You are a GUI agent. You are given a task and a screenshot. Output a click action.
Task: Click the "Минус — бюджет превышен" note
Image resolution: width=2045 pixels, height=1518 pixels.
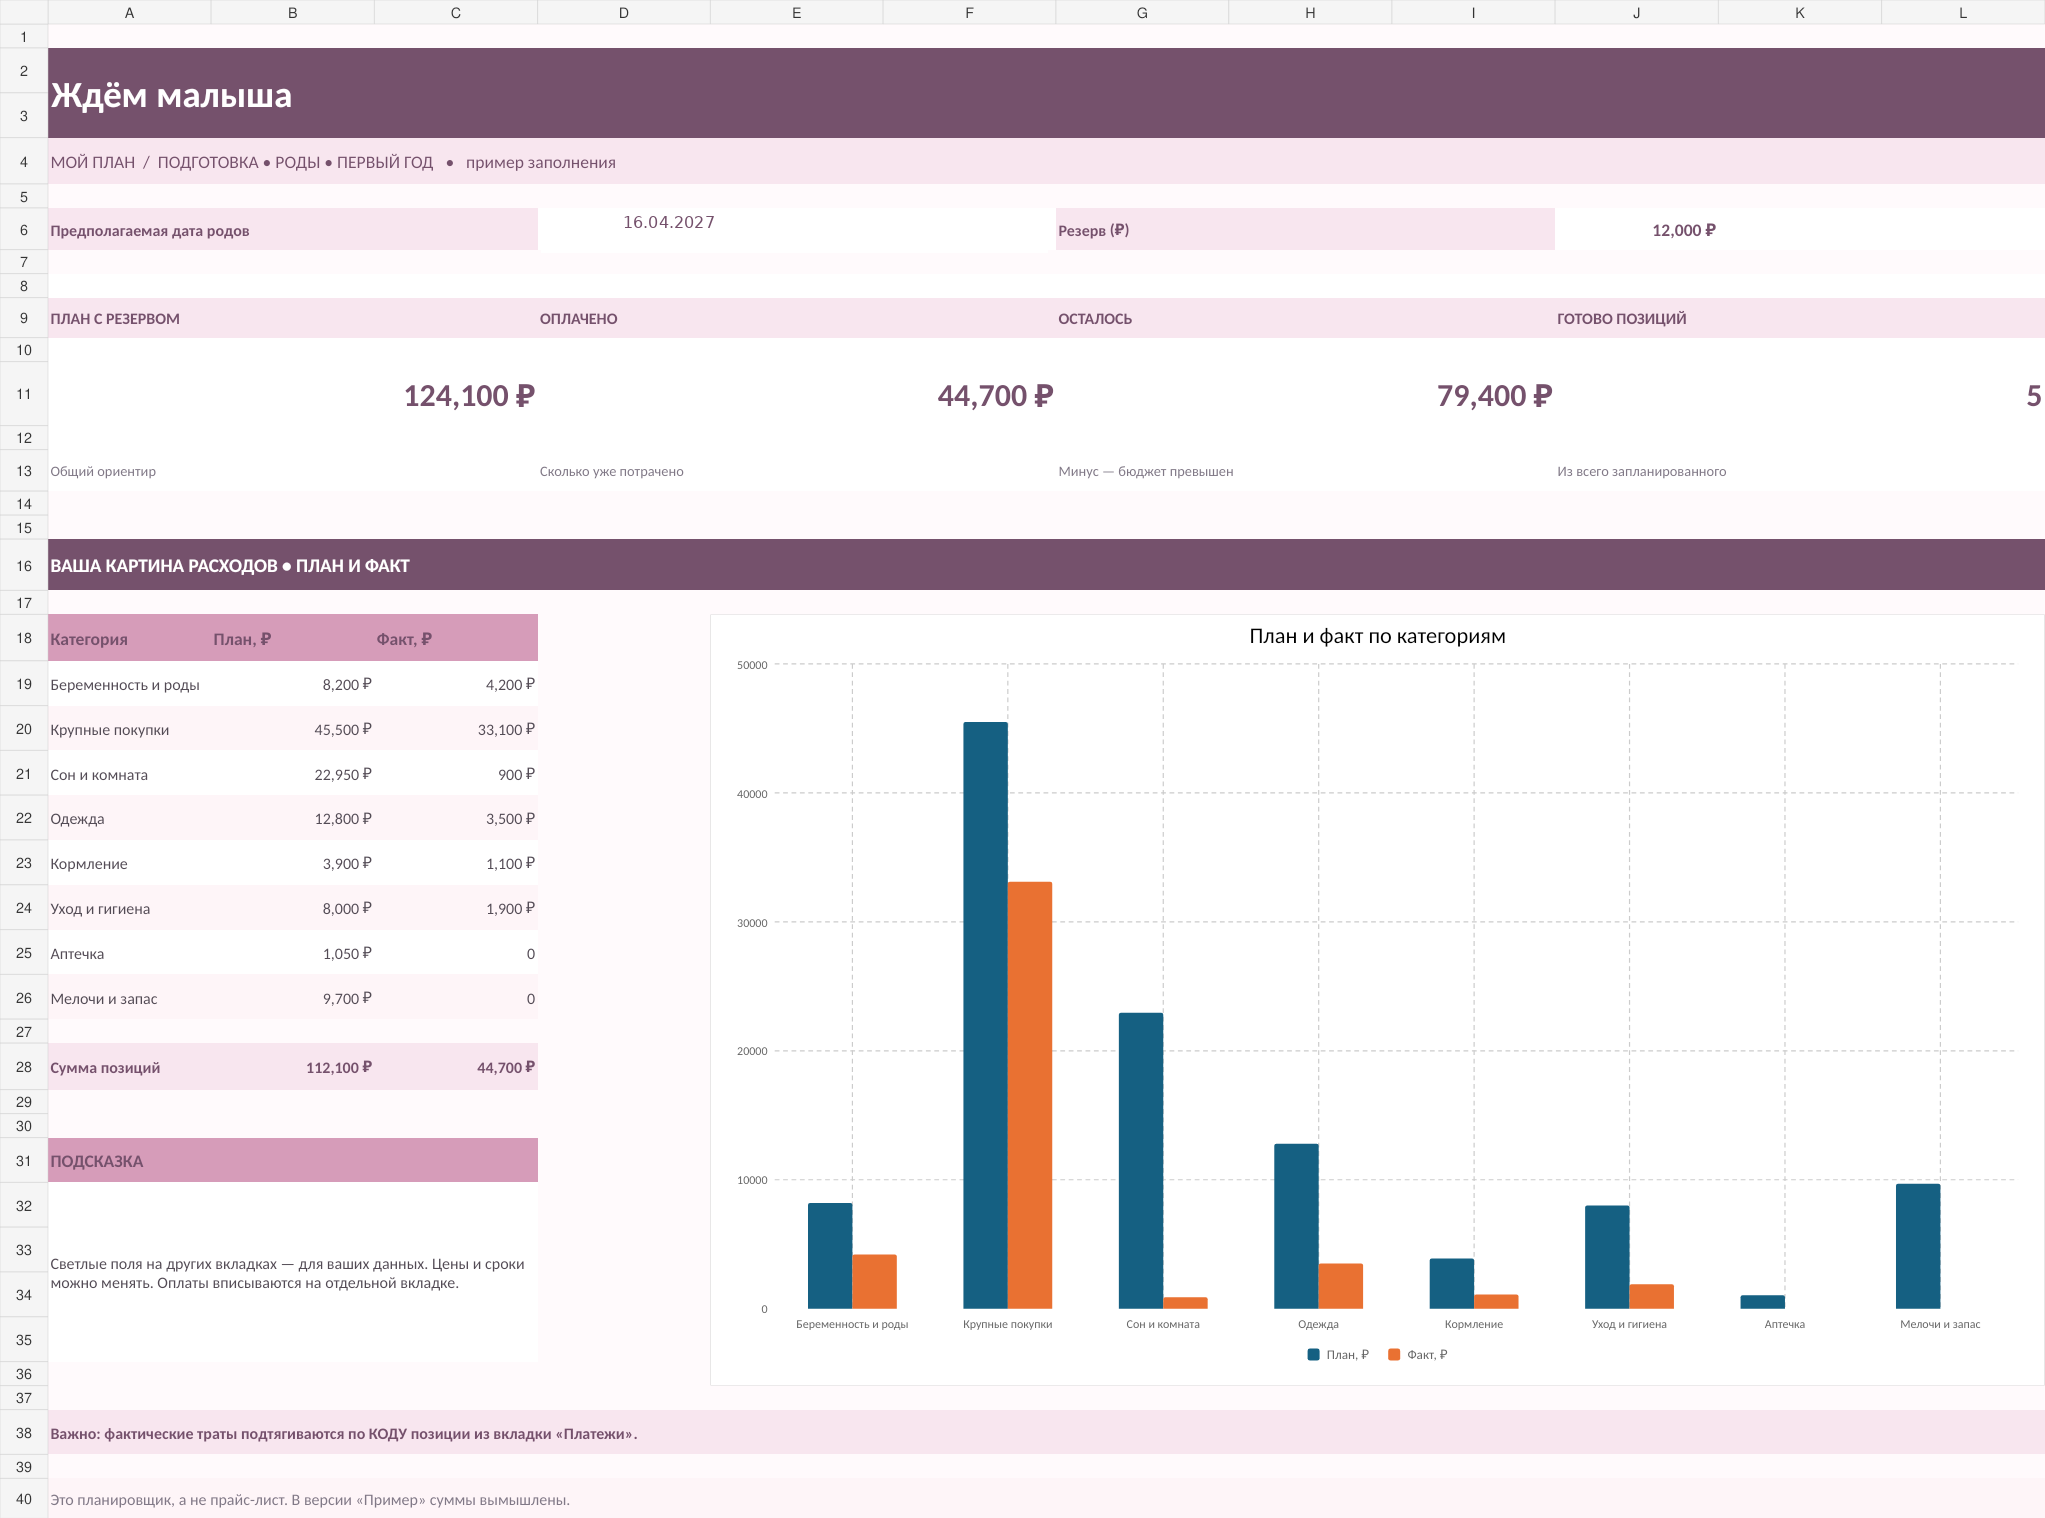(1146, 471)
